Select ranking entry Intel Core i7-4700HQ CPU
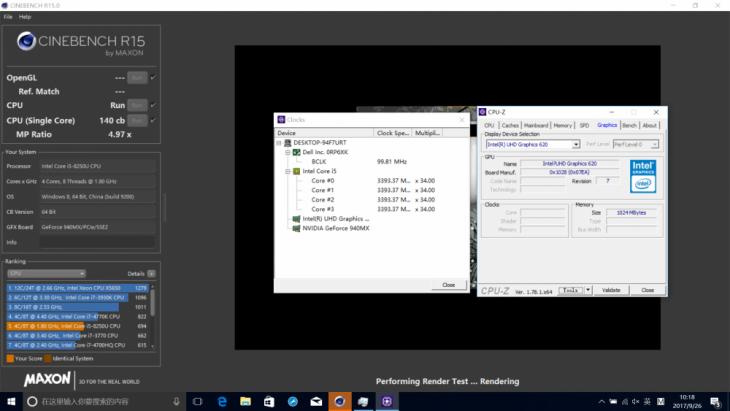Viewport: 730px width, 411px height. coord(77,345)
